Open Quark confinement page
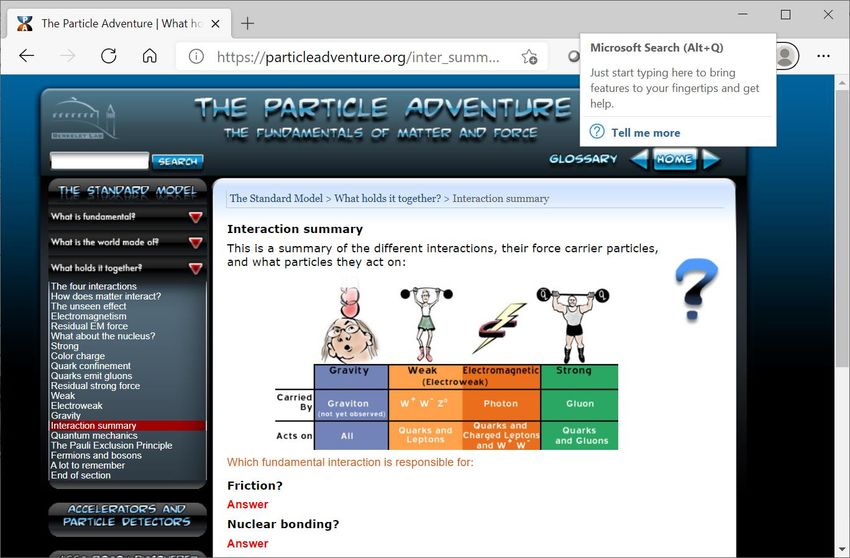Viewport: 850px width, 558px height. pyautogui.click(x=91, y=366)
